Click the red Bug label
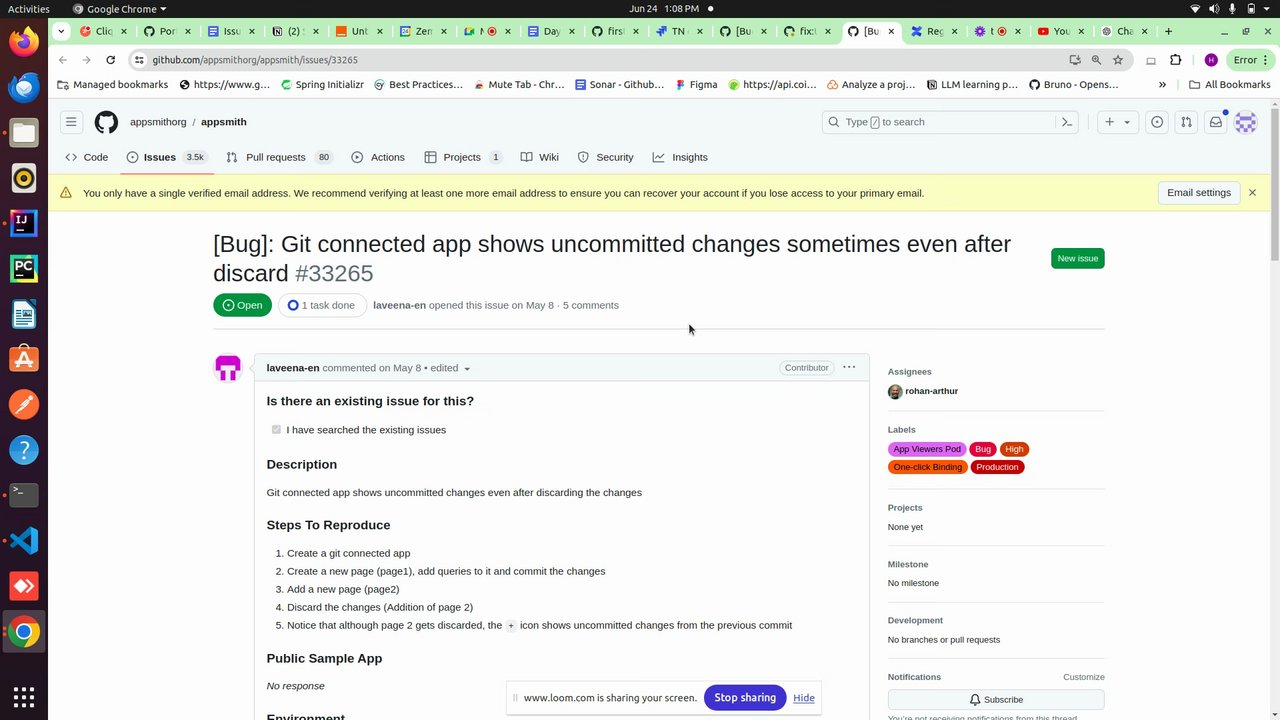 tap(983, 449)
